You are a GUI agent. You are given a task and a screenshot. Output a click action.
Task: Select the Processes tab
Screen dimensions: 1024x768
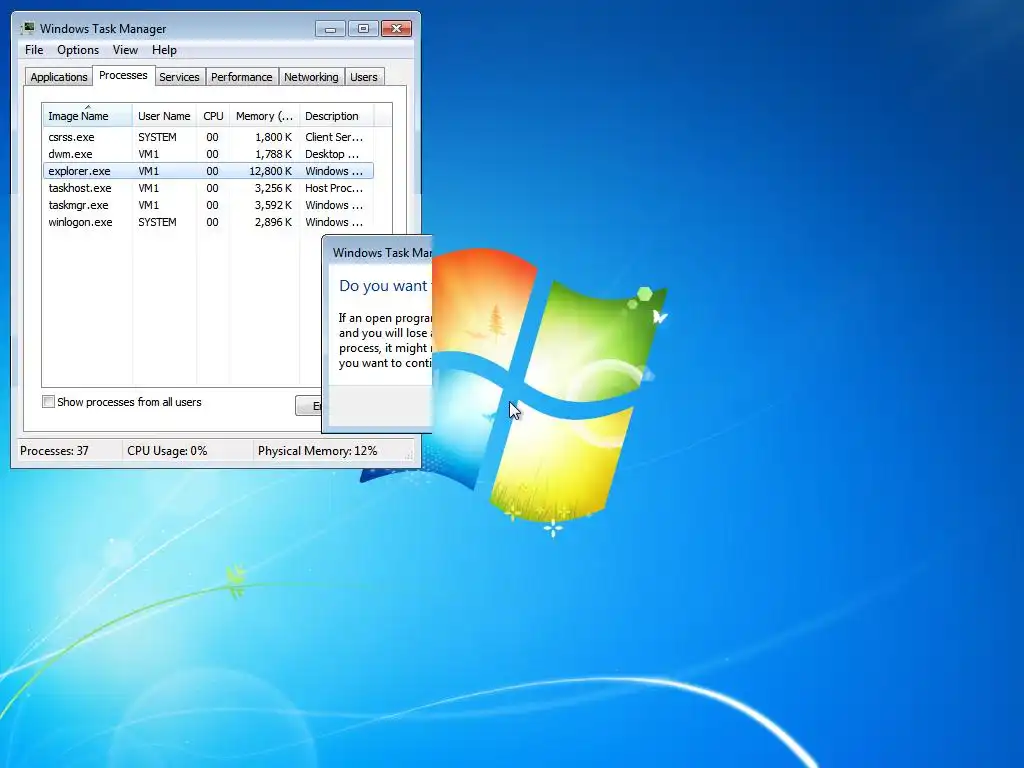click(x=123, y=75)
